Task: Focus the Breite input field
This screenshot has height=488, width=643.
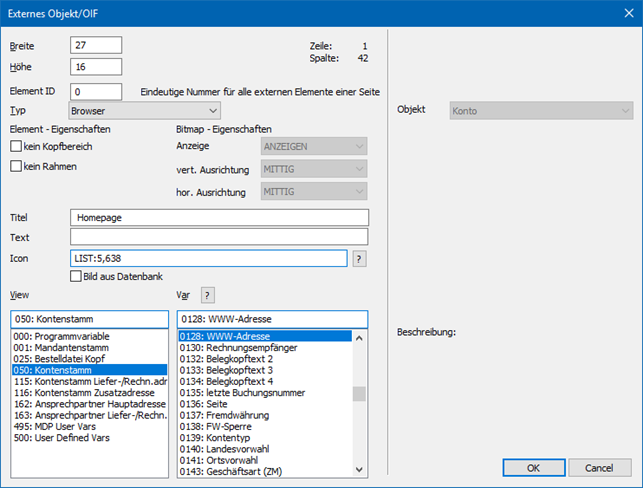Action: pos(96,45)
